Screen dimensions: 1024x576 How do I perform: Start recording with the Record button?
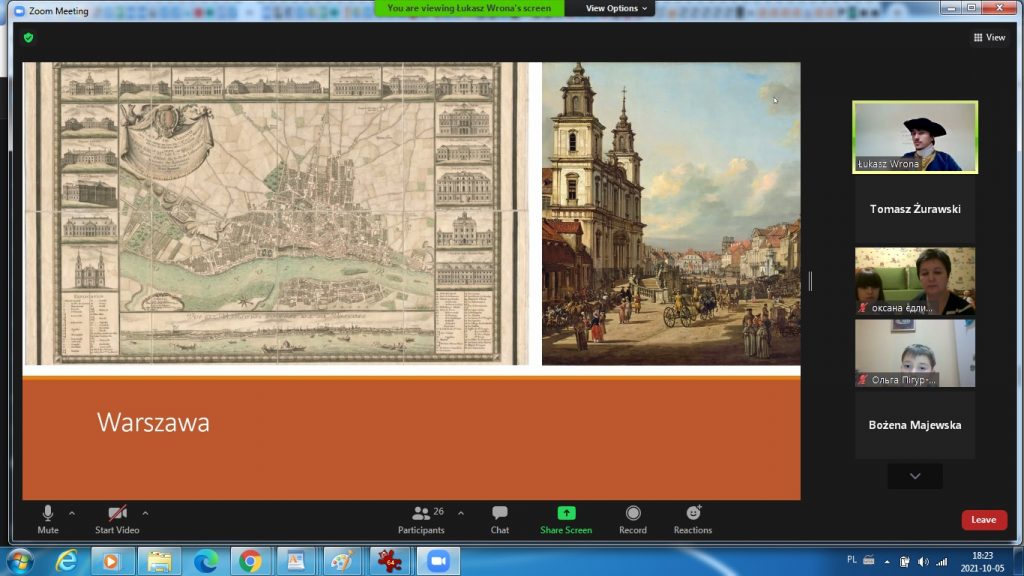tap(632, 519)
